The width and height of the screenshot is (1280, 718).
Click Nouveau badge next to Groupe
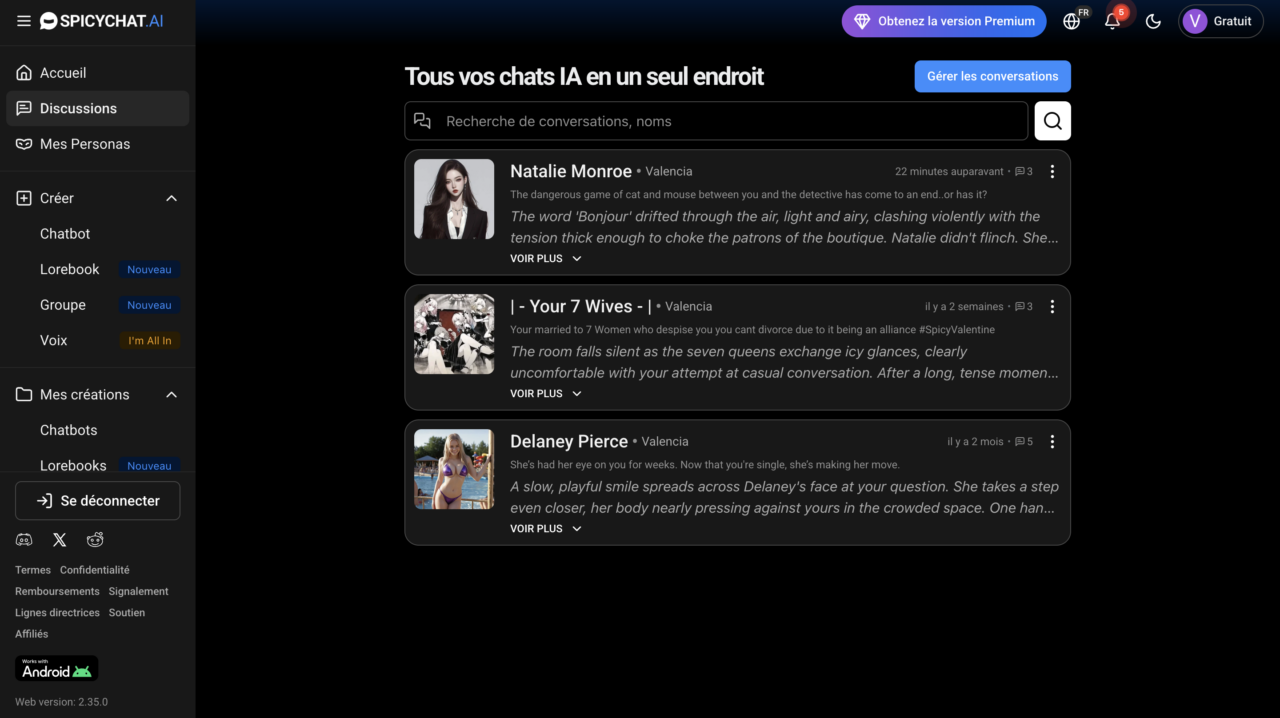pos(150,305)
